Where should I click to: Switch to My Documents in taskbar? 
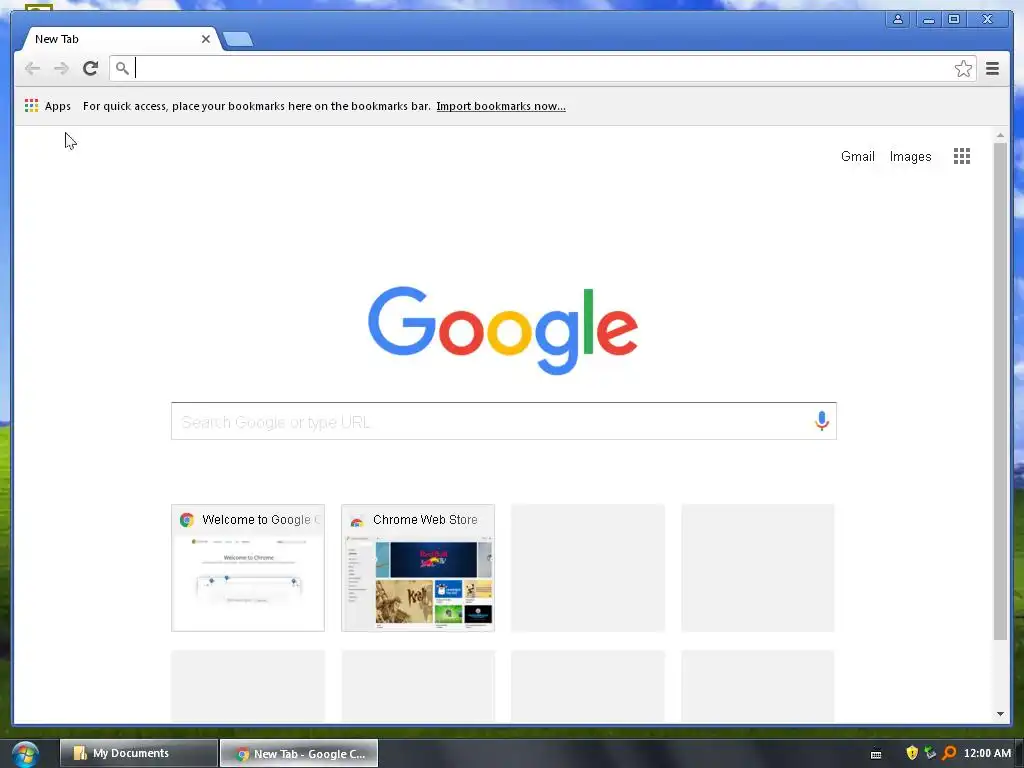click(138, 753)
